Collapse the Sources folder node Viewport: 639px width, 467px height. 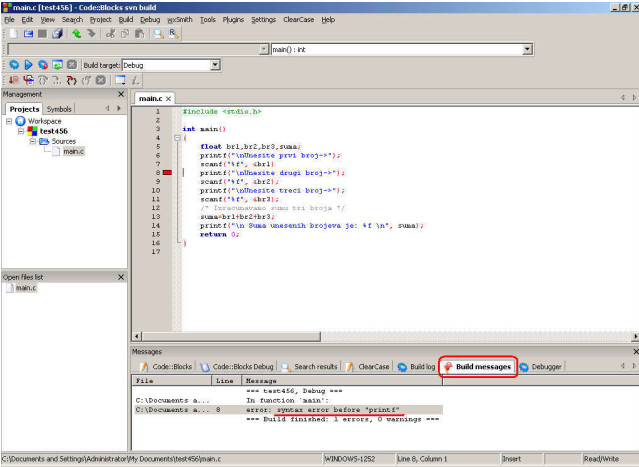[32, 141]
